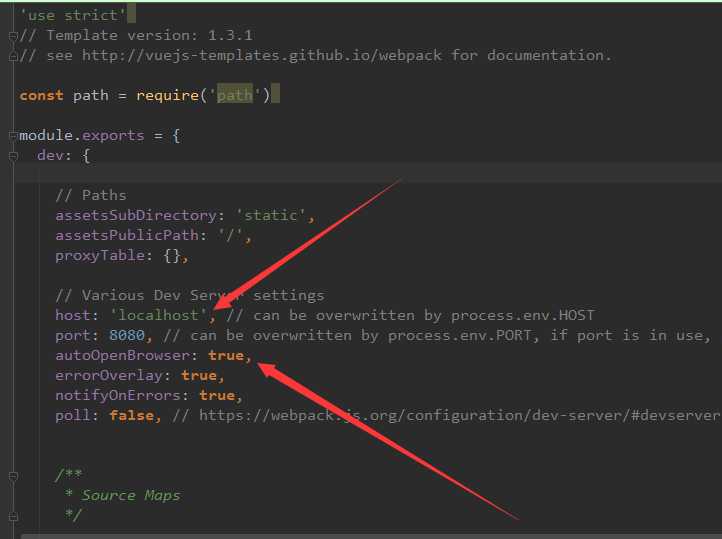Click the version number 1.3.1 in comment
The width and height of the screenshot is (722, 539).
coord(230,35)
